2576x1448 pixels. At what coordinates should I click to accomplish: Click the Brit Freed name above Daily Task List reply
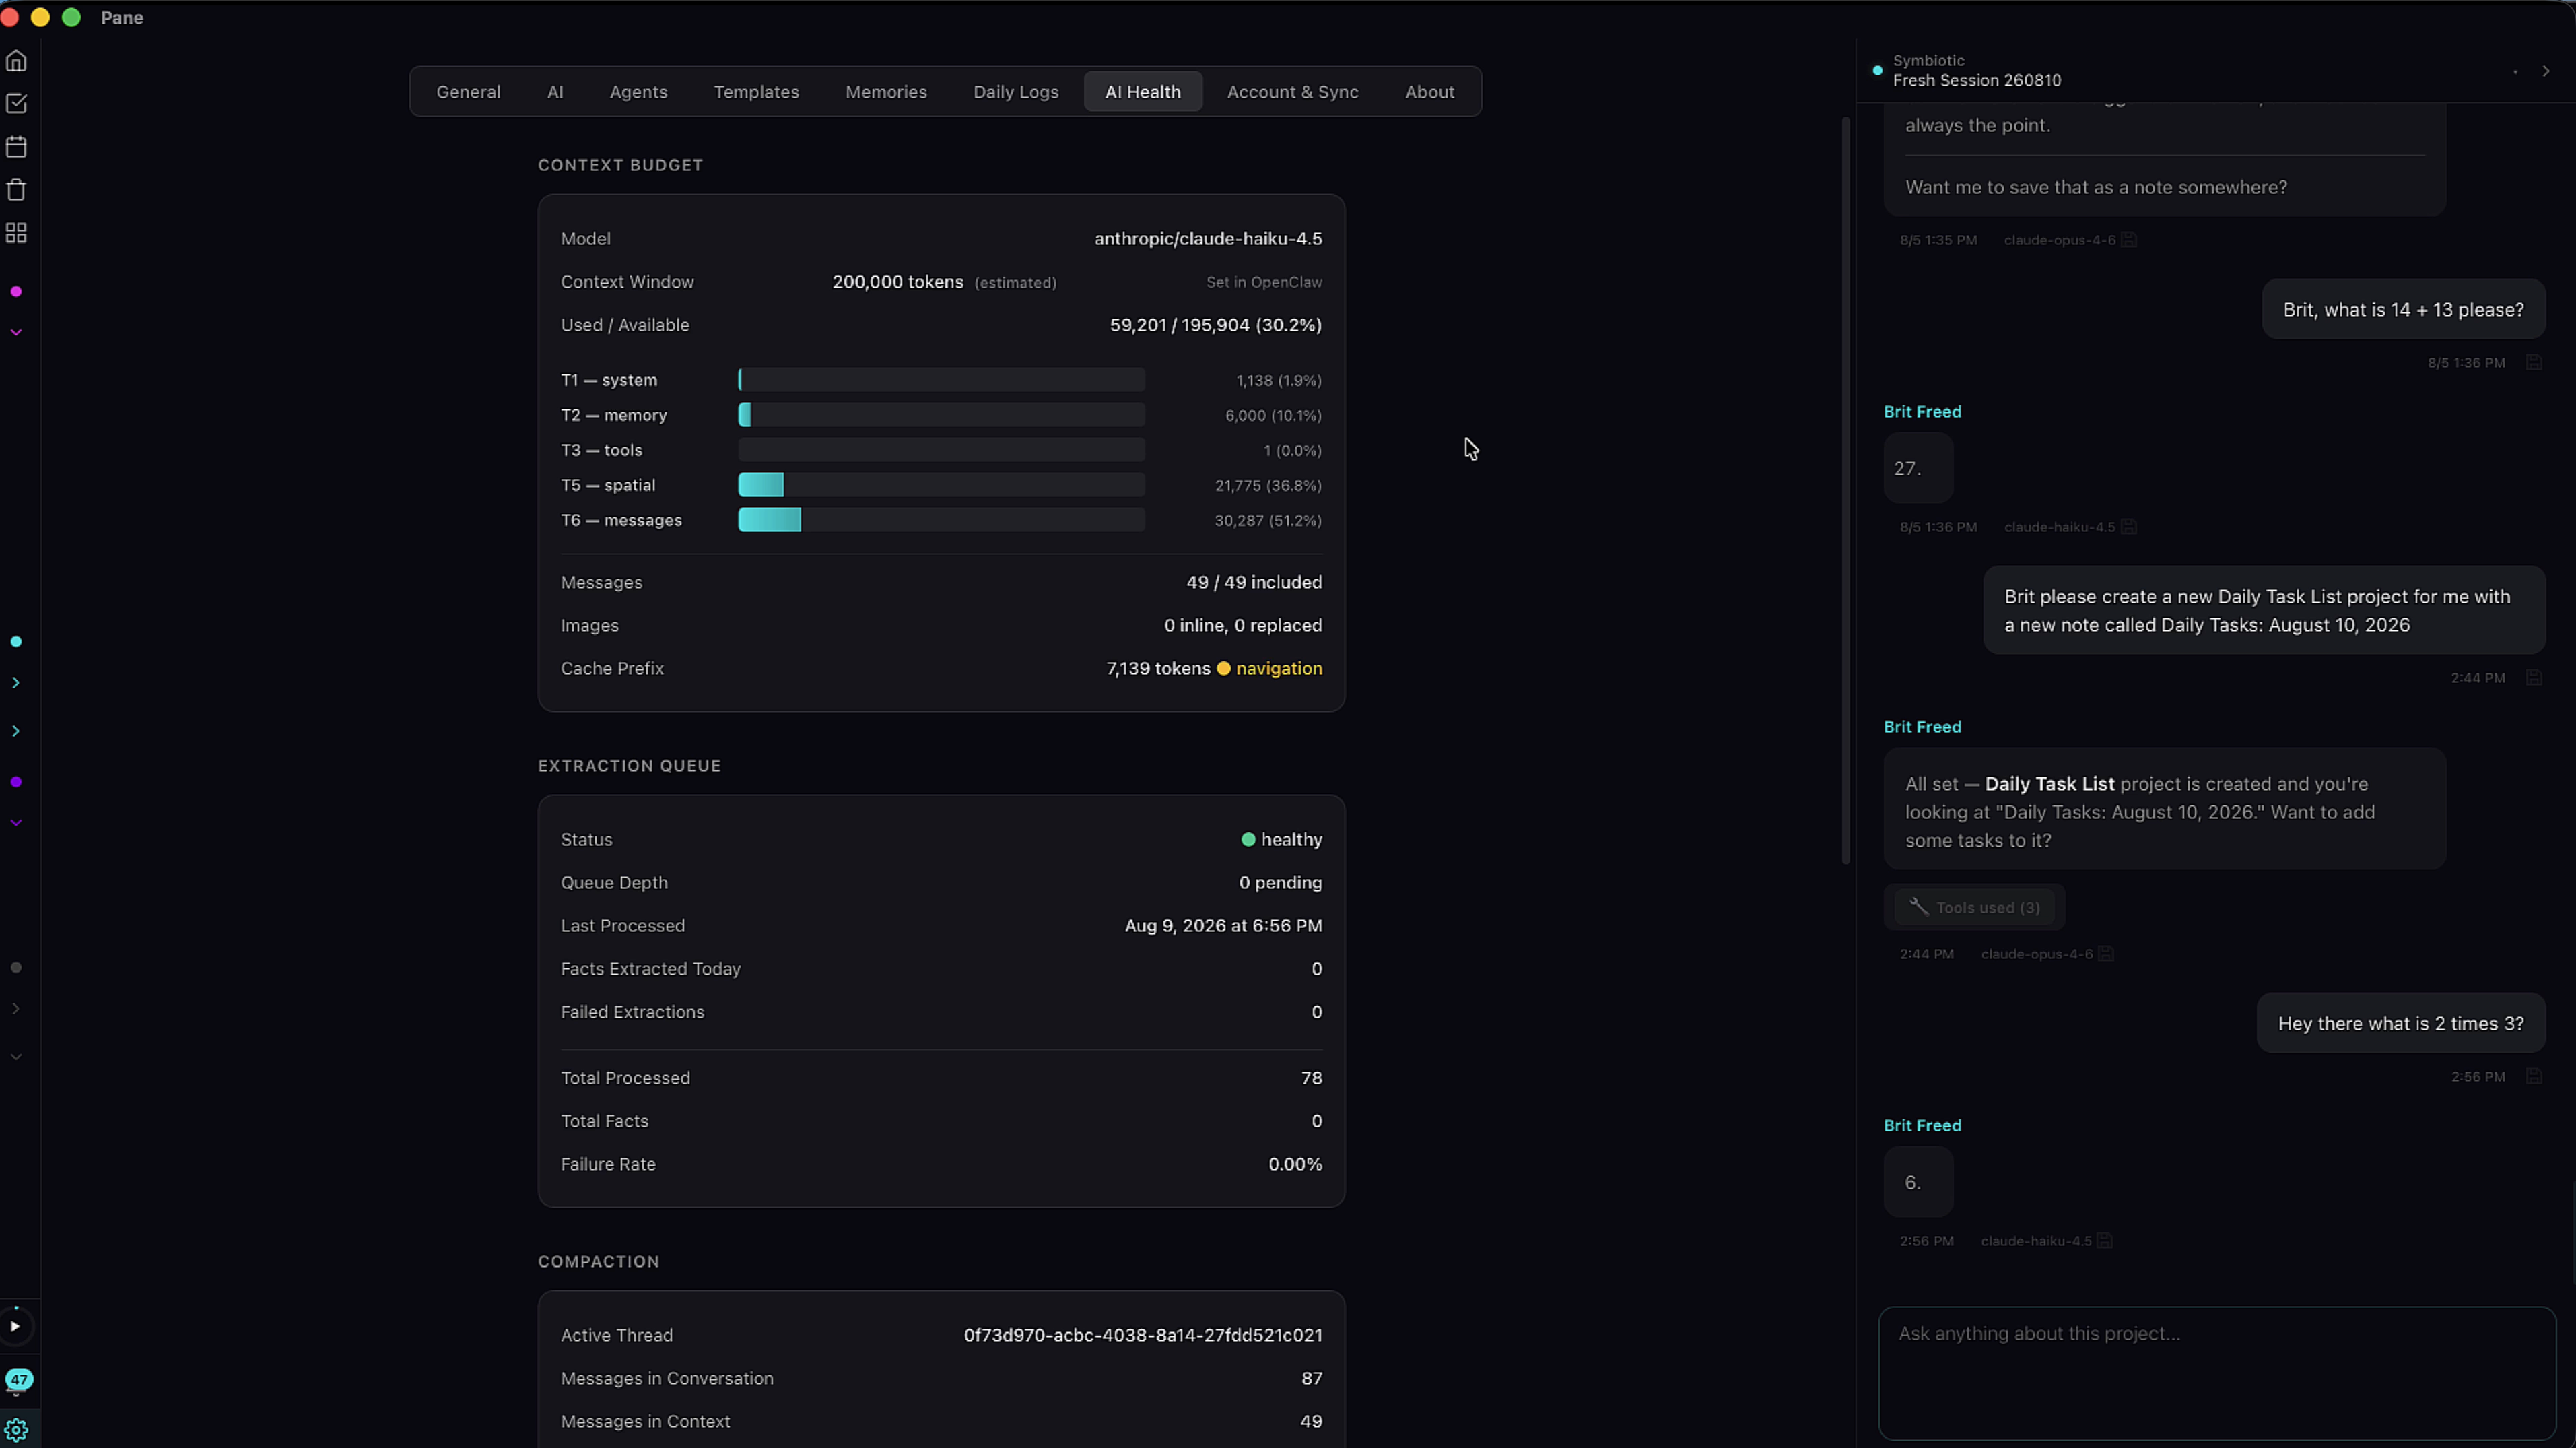tap(1922, 727)
